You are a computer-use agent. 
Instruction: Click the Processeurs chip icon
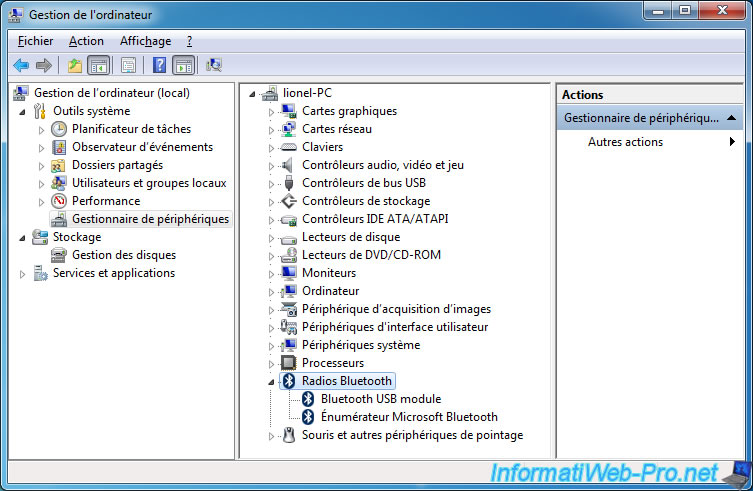tap(289, 363)
